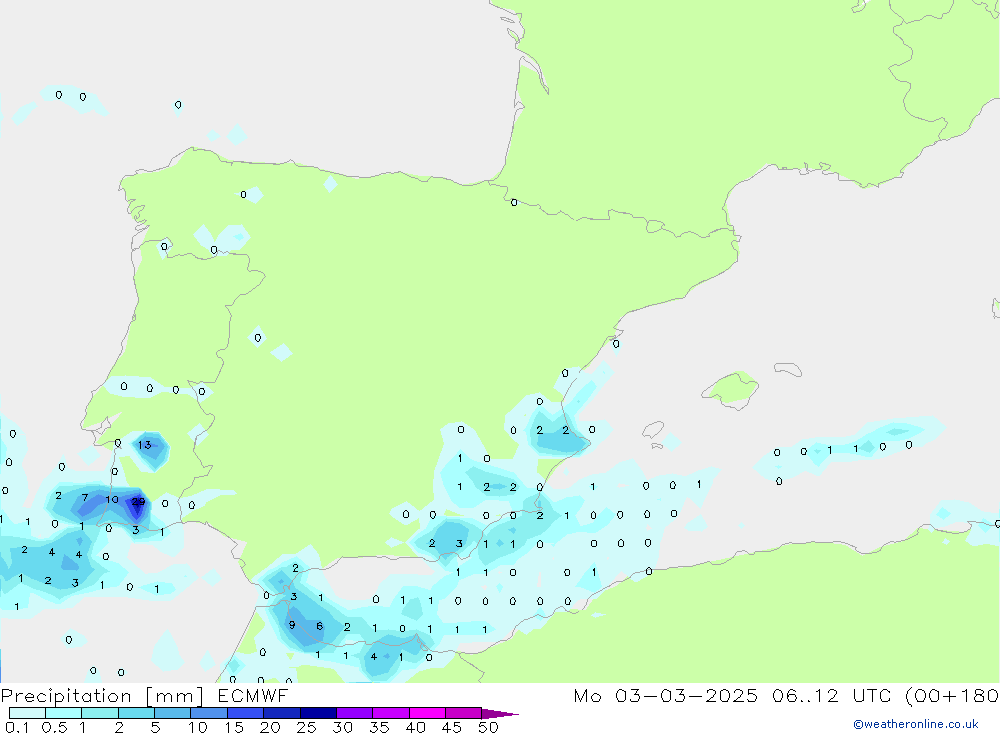
Task: Click the 20–25 mm legend color box
Action: point(282,713)
